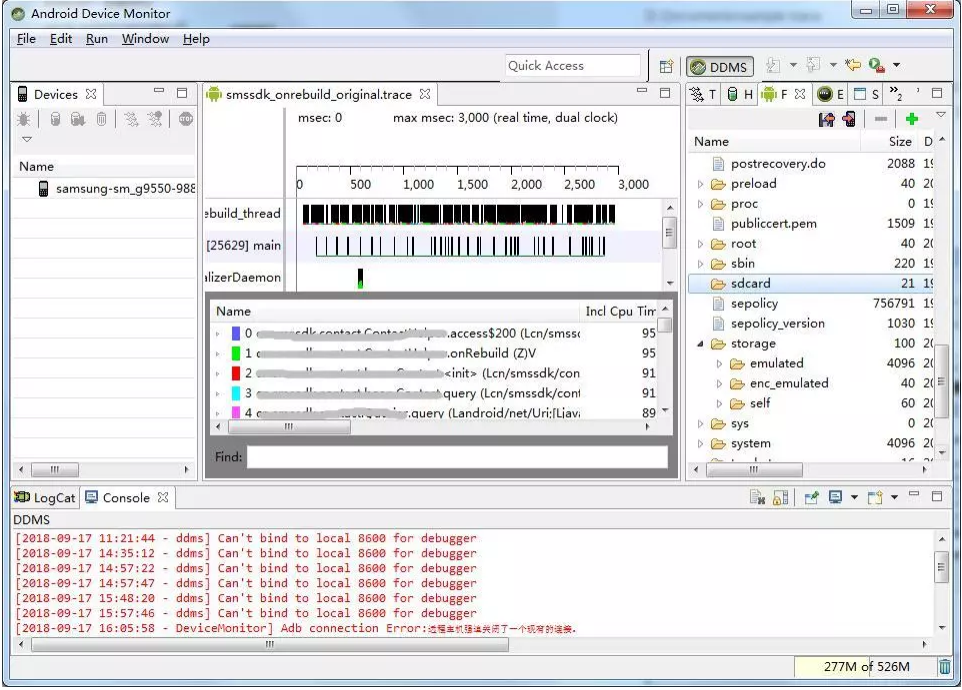This screenshot has width=962, height=690.
Task: Open the LogCat tab
Action: pos(45,498)
